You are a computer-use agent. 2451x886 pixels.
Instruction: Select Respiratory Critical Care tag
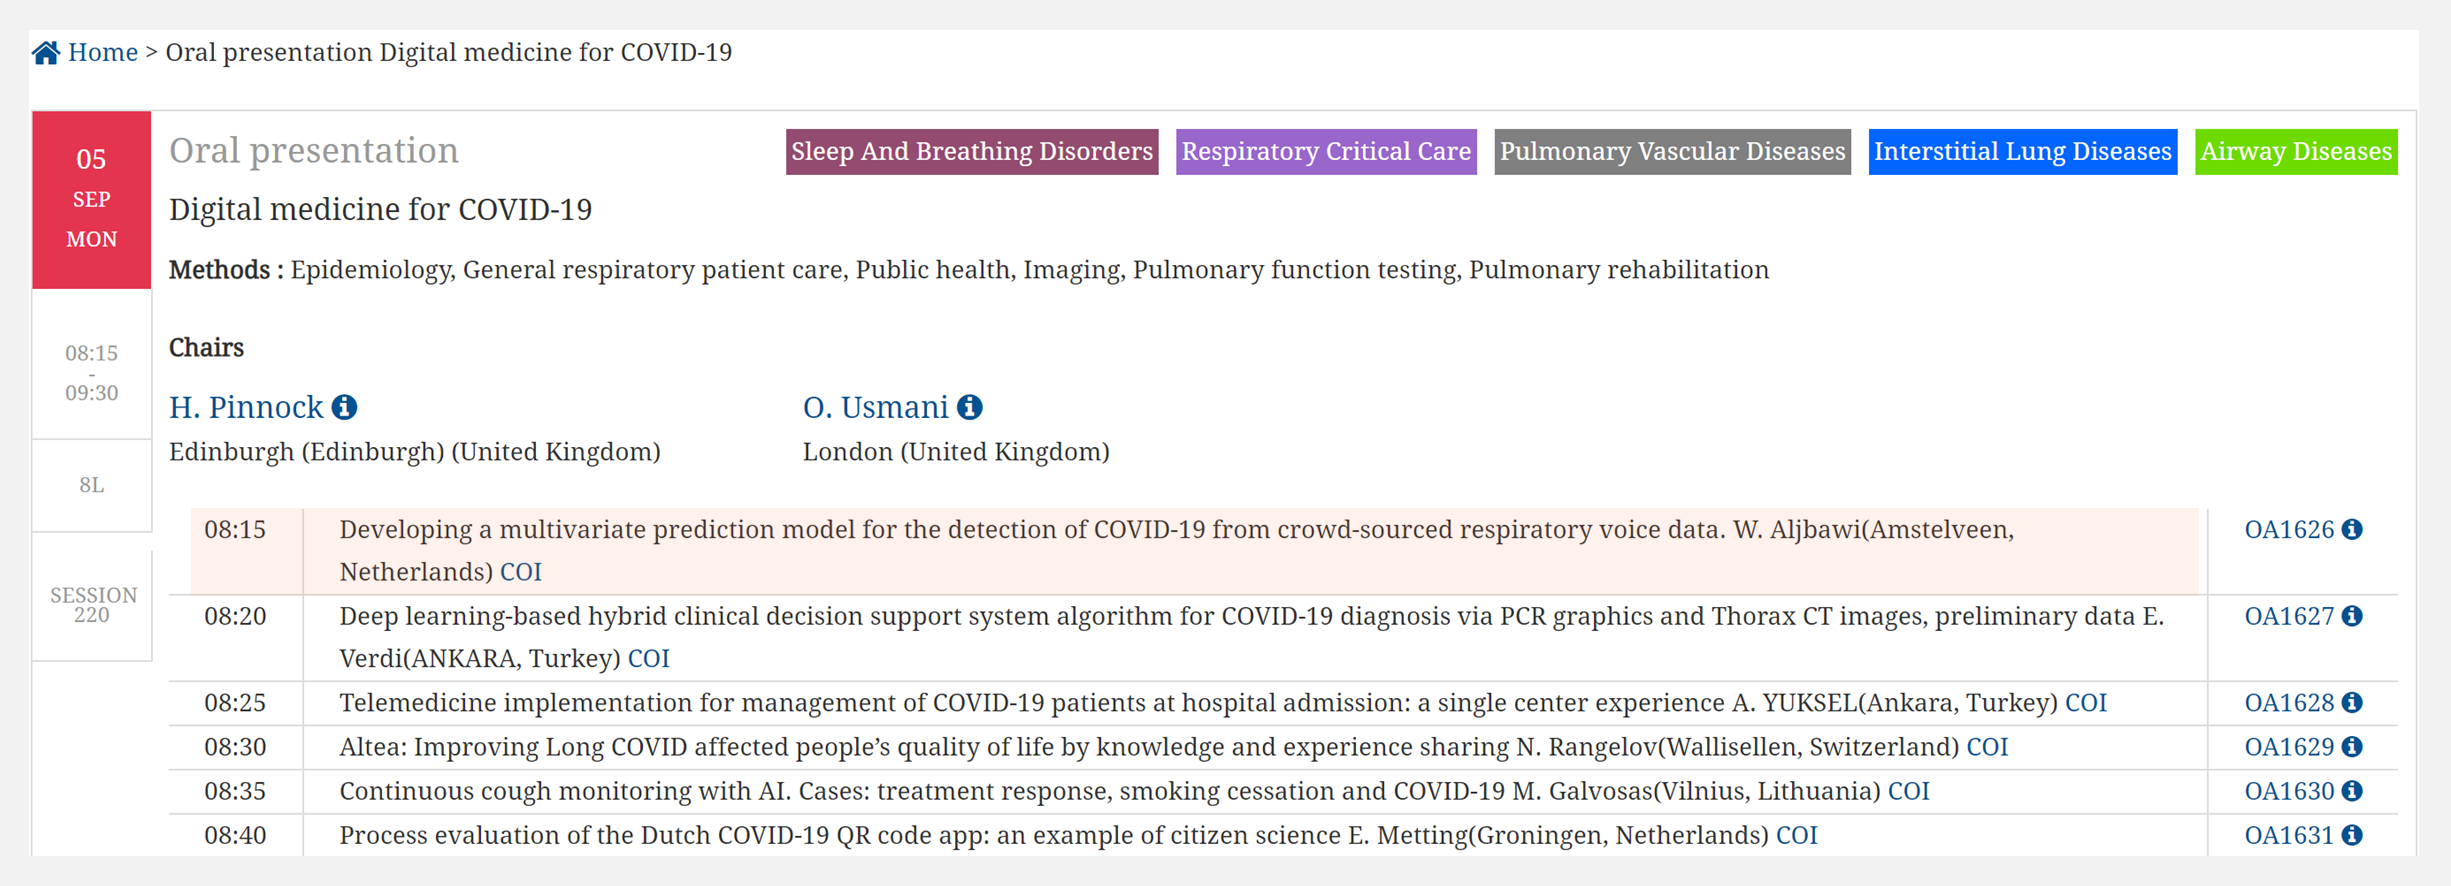click(1326, 152)
